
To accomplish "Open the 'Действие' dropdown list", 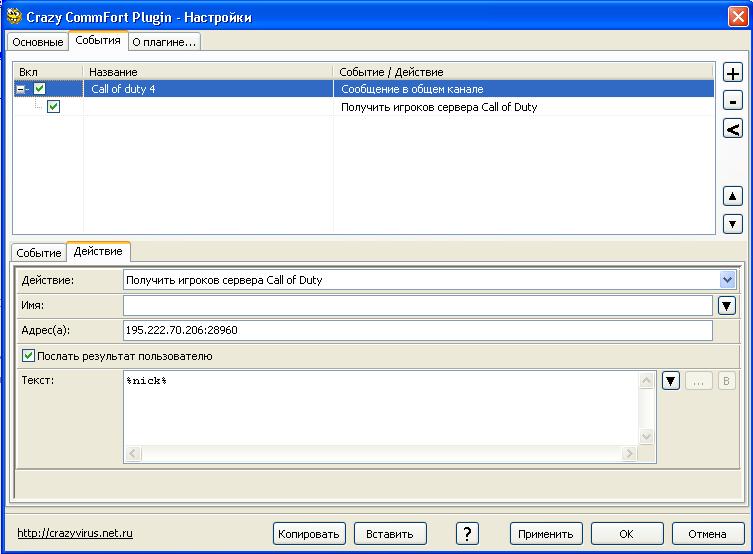I will pyautogui.click(x=727, y=280).
